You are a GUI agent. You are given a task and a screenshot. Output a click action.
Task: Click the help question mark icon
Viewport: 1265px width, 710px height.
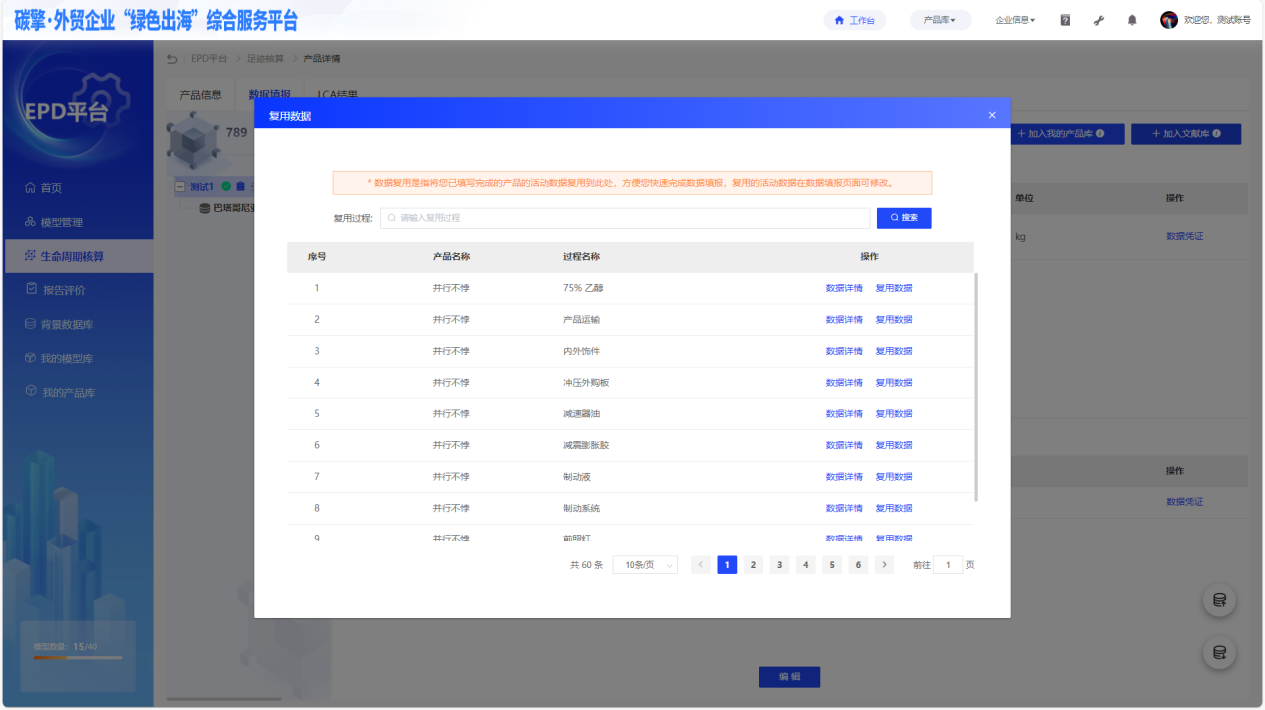(x=1065, y=20)
